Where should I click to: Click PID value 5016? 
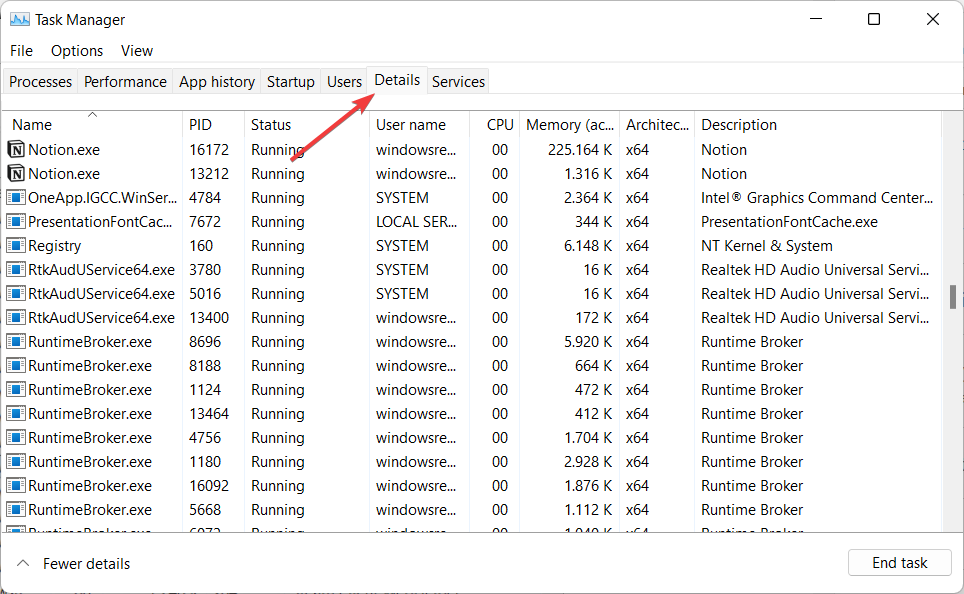pos(205,293)
